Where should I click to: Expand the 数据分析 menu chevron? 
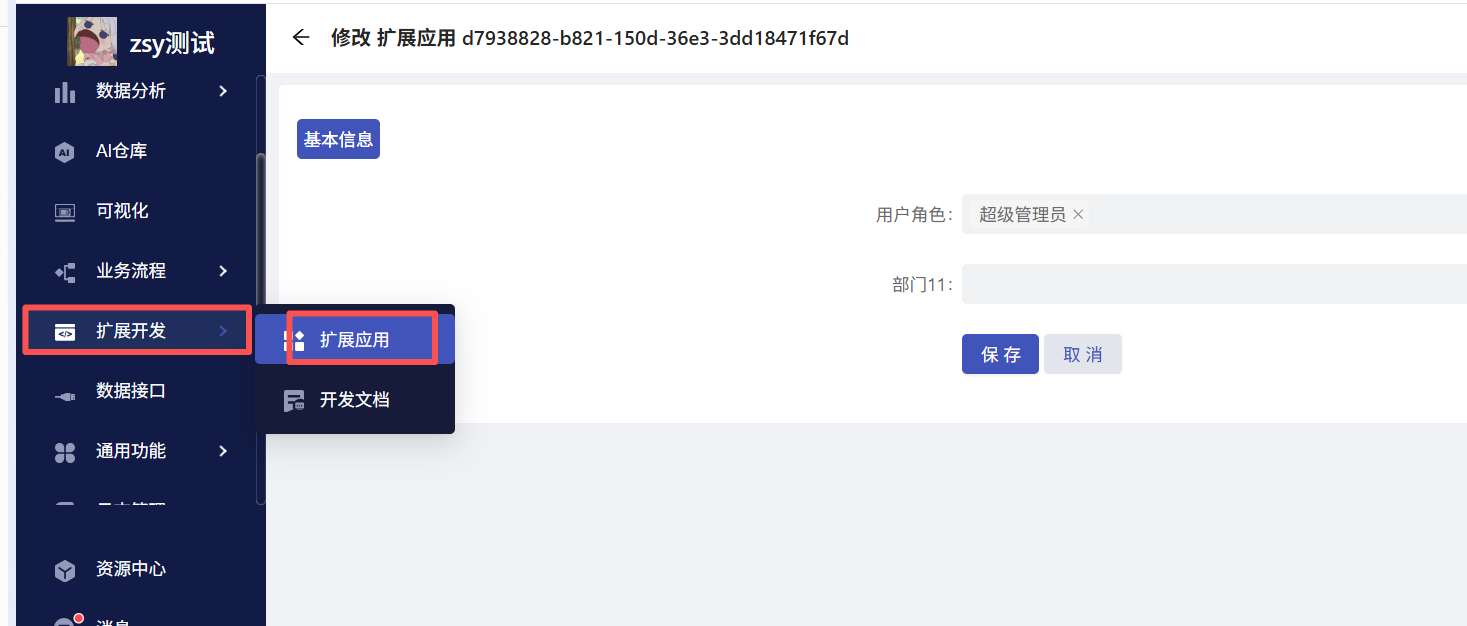pyautogui.click(x=223, y=91)
